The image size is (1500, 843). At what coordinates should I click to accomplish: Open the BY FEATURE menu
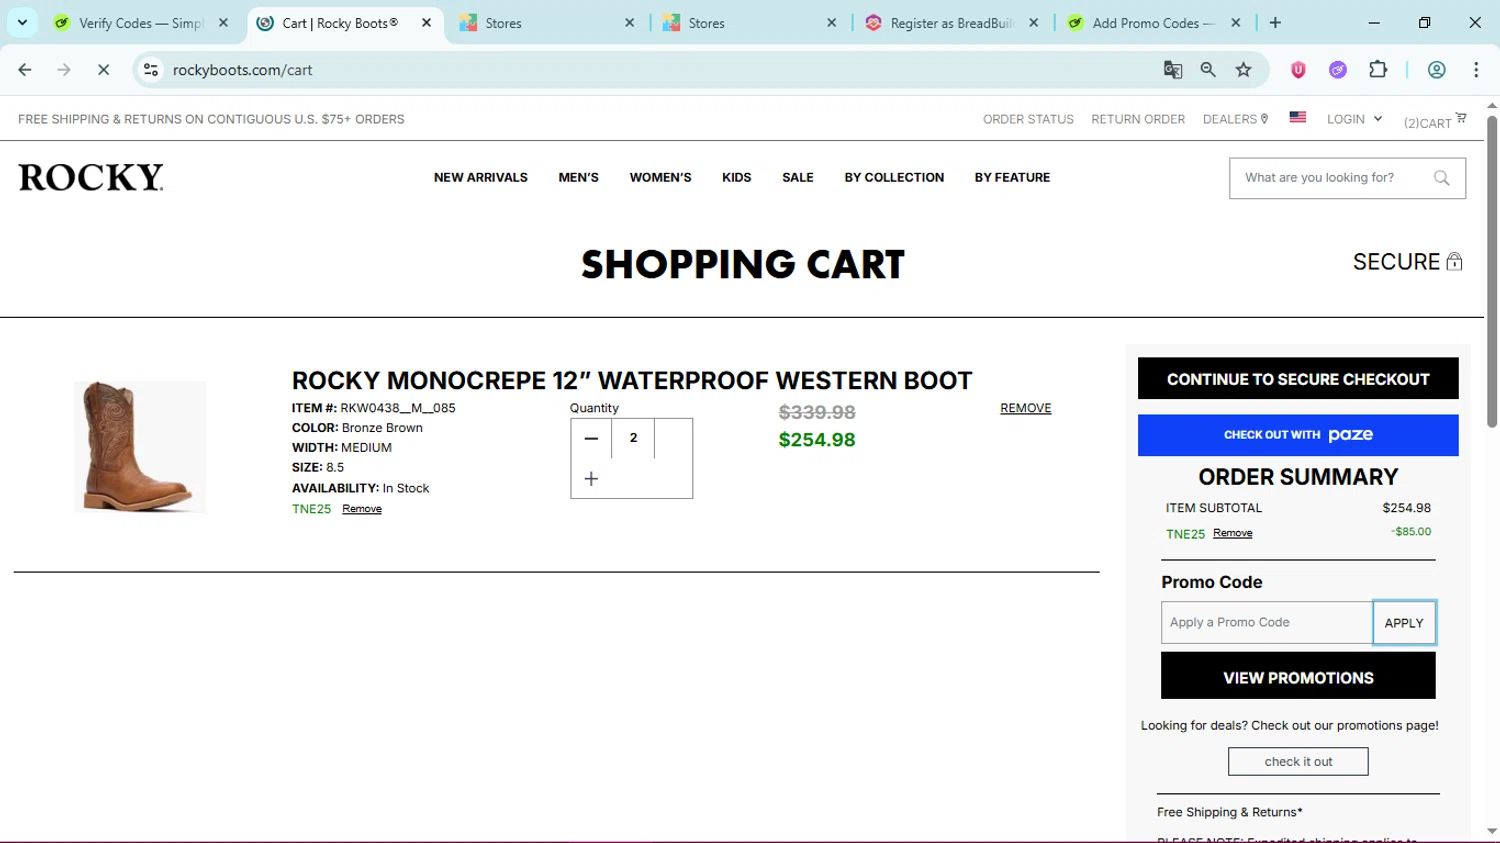pos(1012,178)
